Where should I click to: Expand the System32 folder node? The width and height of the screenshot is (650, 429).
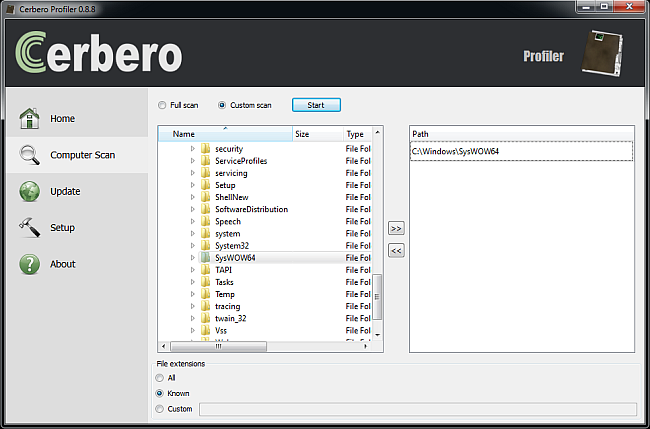point(193,246)
